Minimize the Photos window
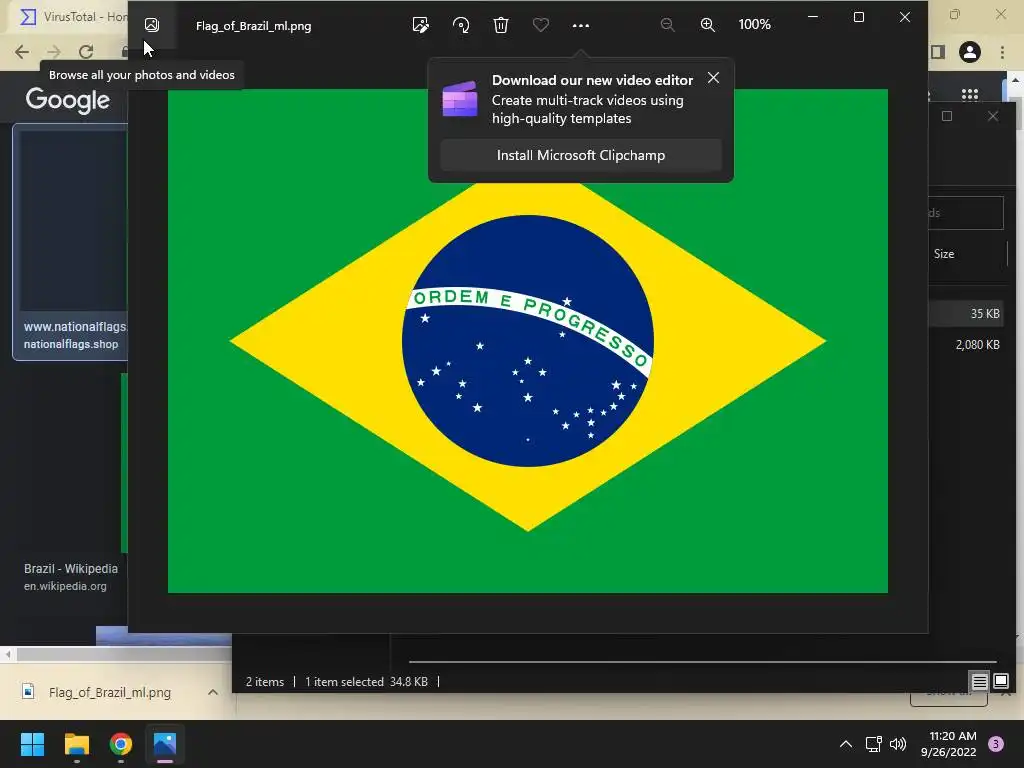 (x=813, y=17)
